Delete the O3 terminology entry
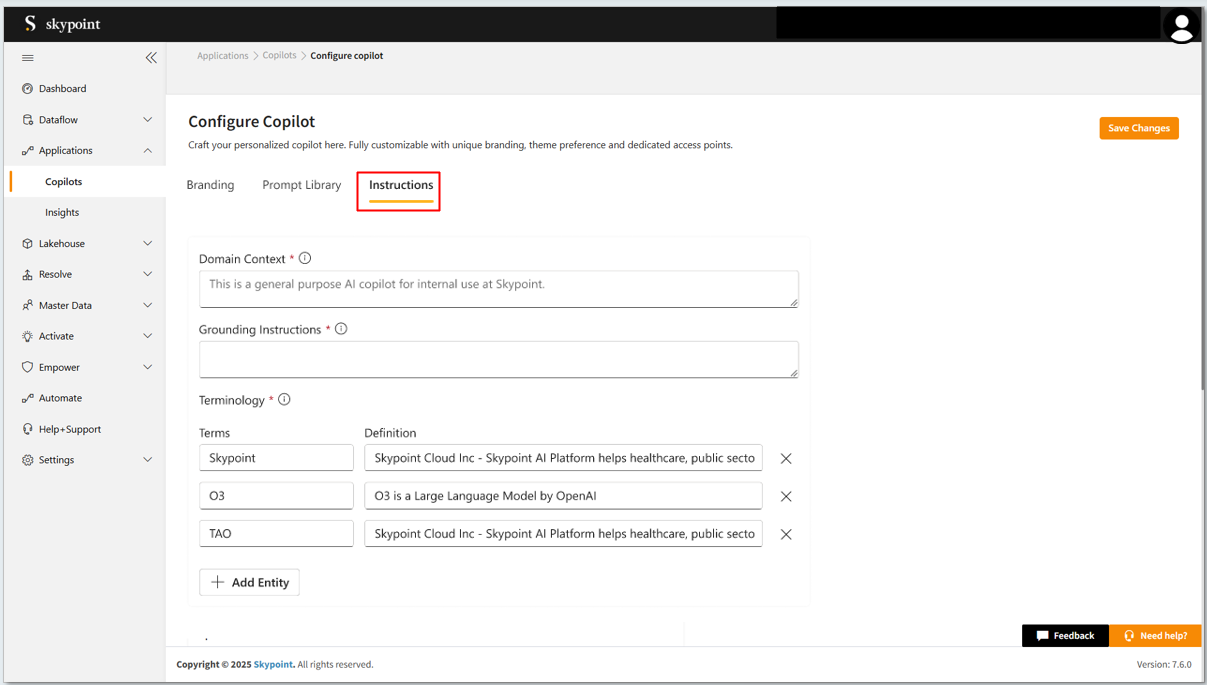Screen dimensions: 1207x685 click(x=786, y=496)
